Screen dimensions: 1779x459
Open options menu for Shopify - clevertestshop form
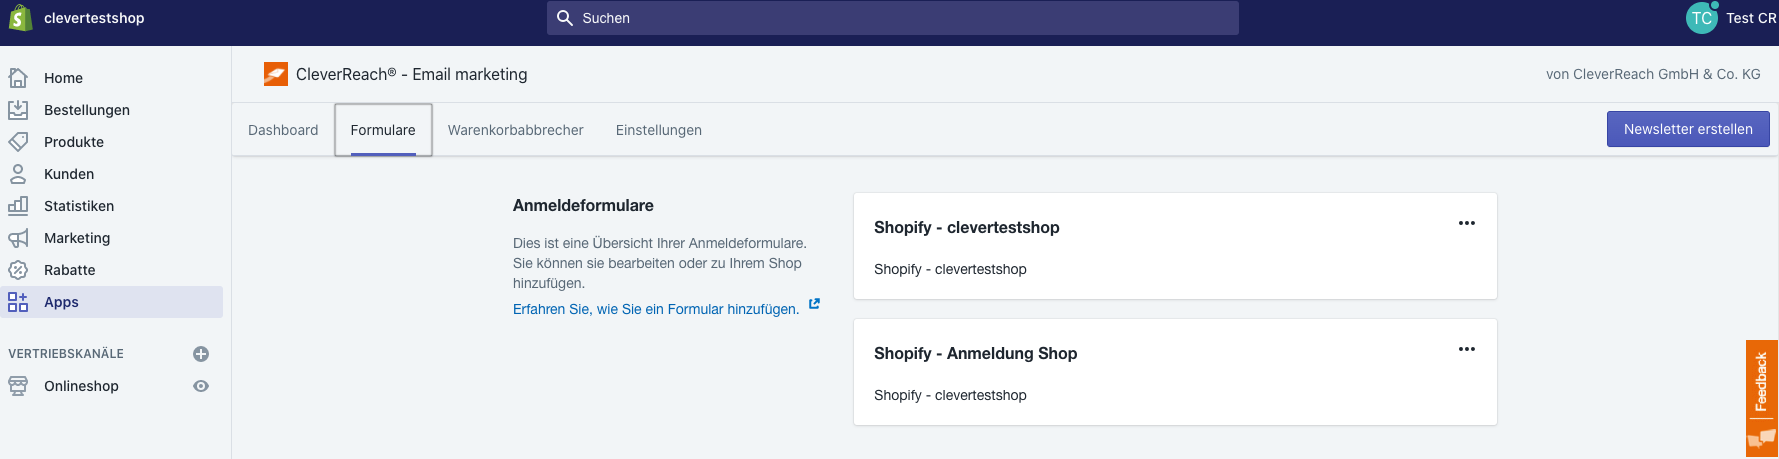coord(1467,223)
